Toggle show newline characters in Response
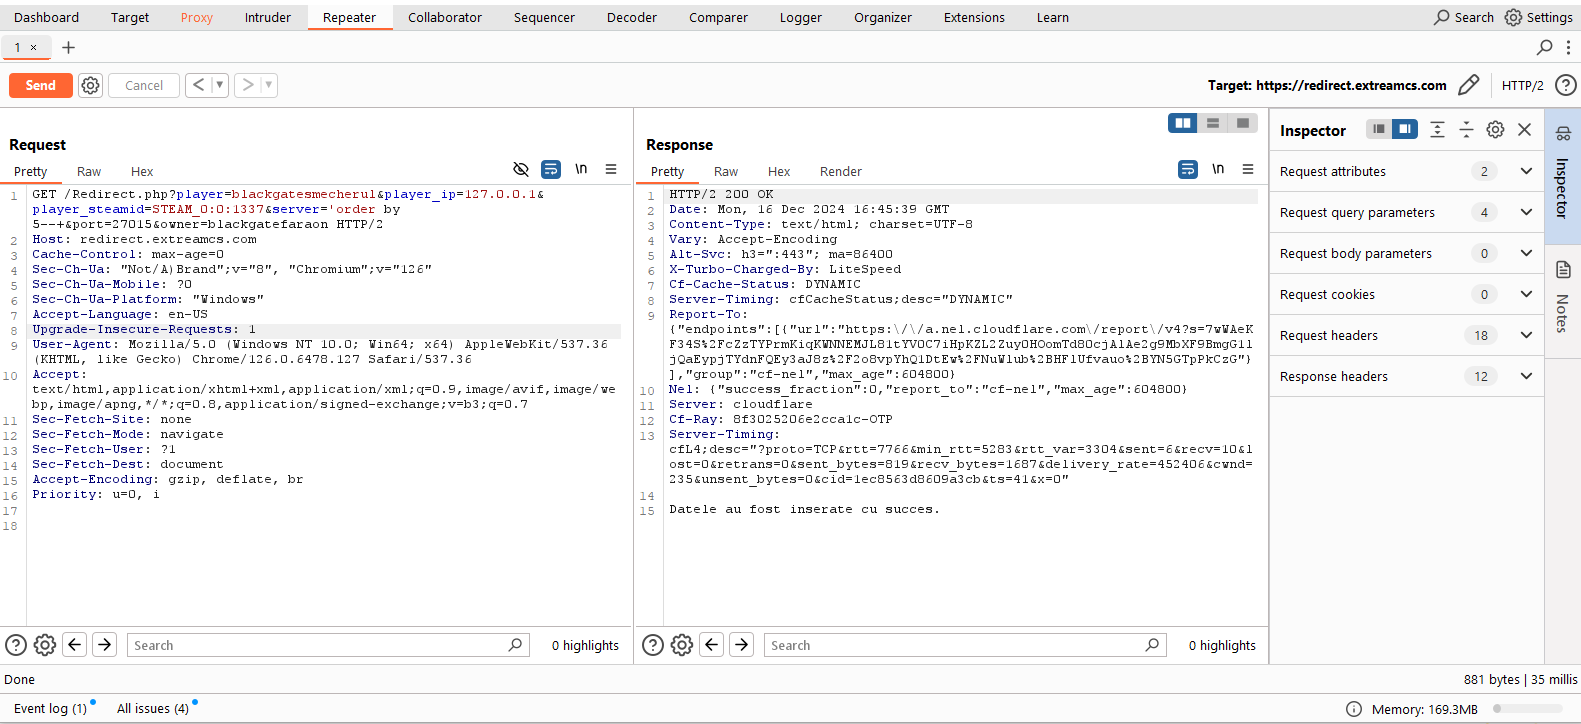 [x=1218, y=169]
